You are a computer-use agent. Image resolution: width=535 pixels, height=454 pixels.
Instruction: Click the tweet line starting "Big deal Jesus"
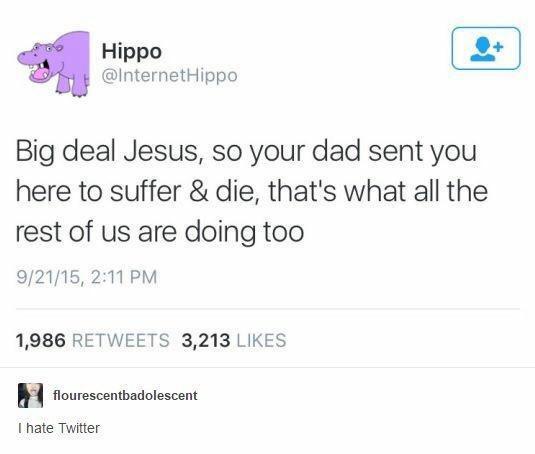246,152
